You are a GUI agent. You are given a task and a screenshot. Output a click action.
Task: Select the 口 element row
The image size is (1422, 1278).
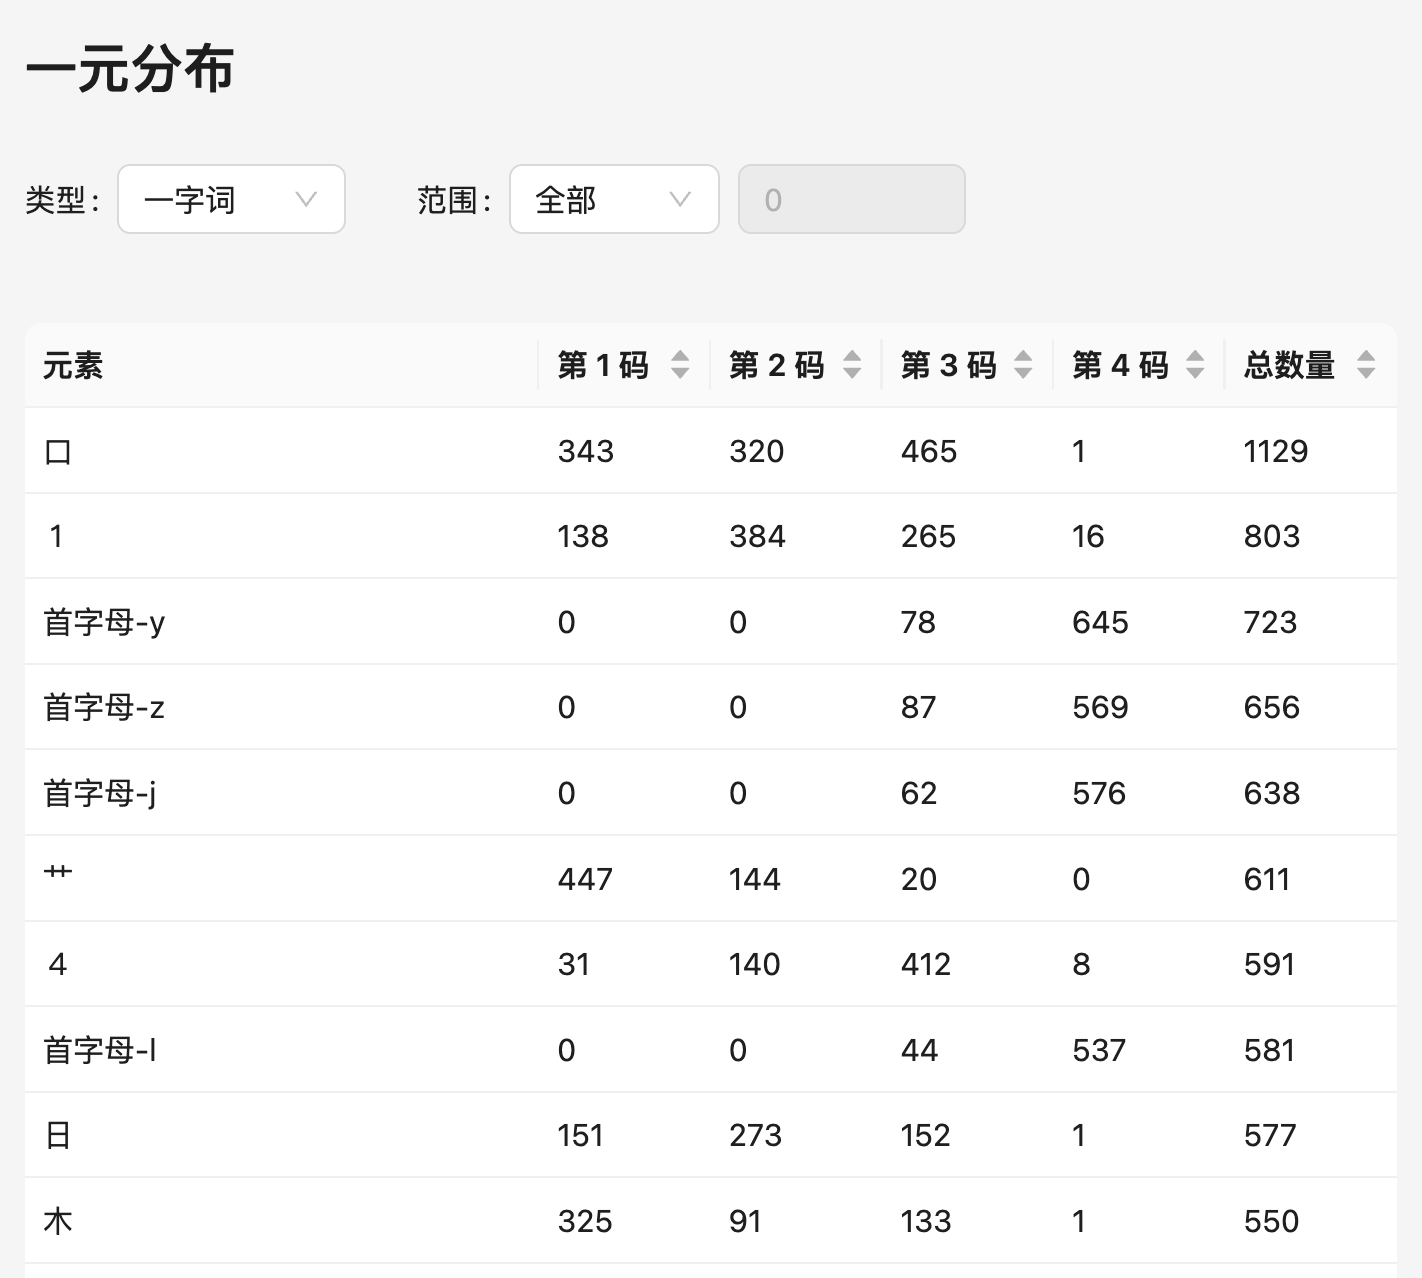click(58, 451)
